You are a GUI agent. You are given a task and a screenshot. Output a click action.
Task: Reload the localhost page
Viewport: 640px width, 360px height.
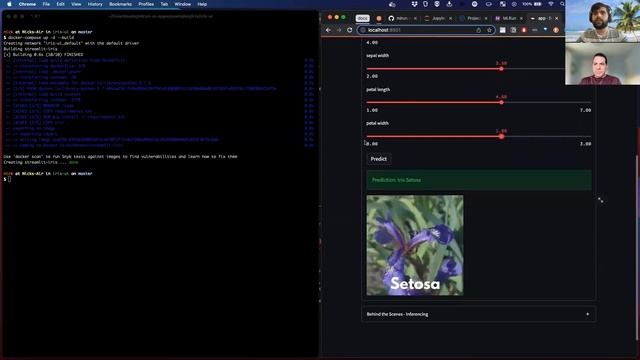[349, 30]
